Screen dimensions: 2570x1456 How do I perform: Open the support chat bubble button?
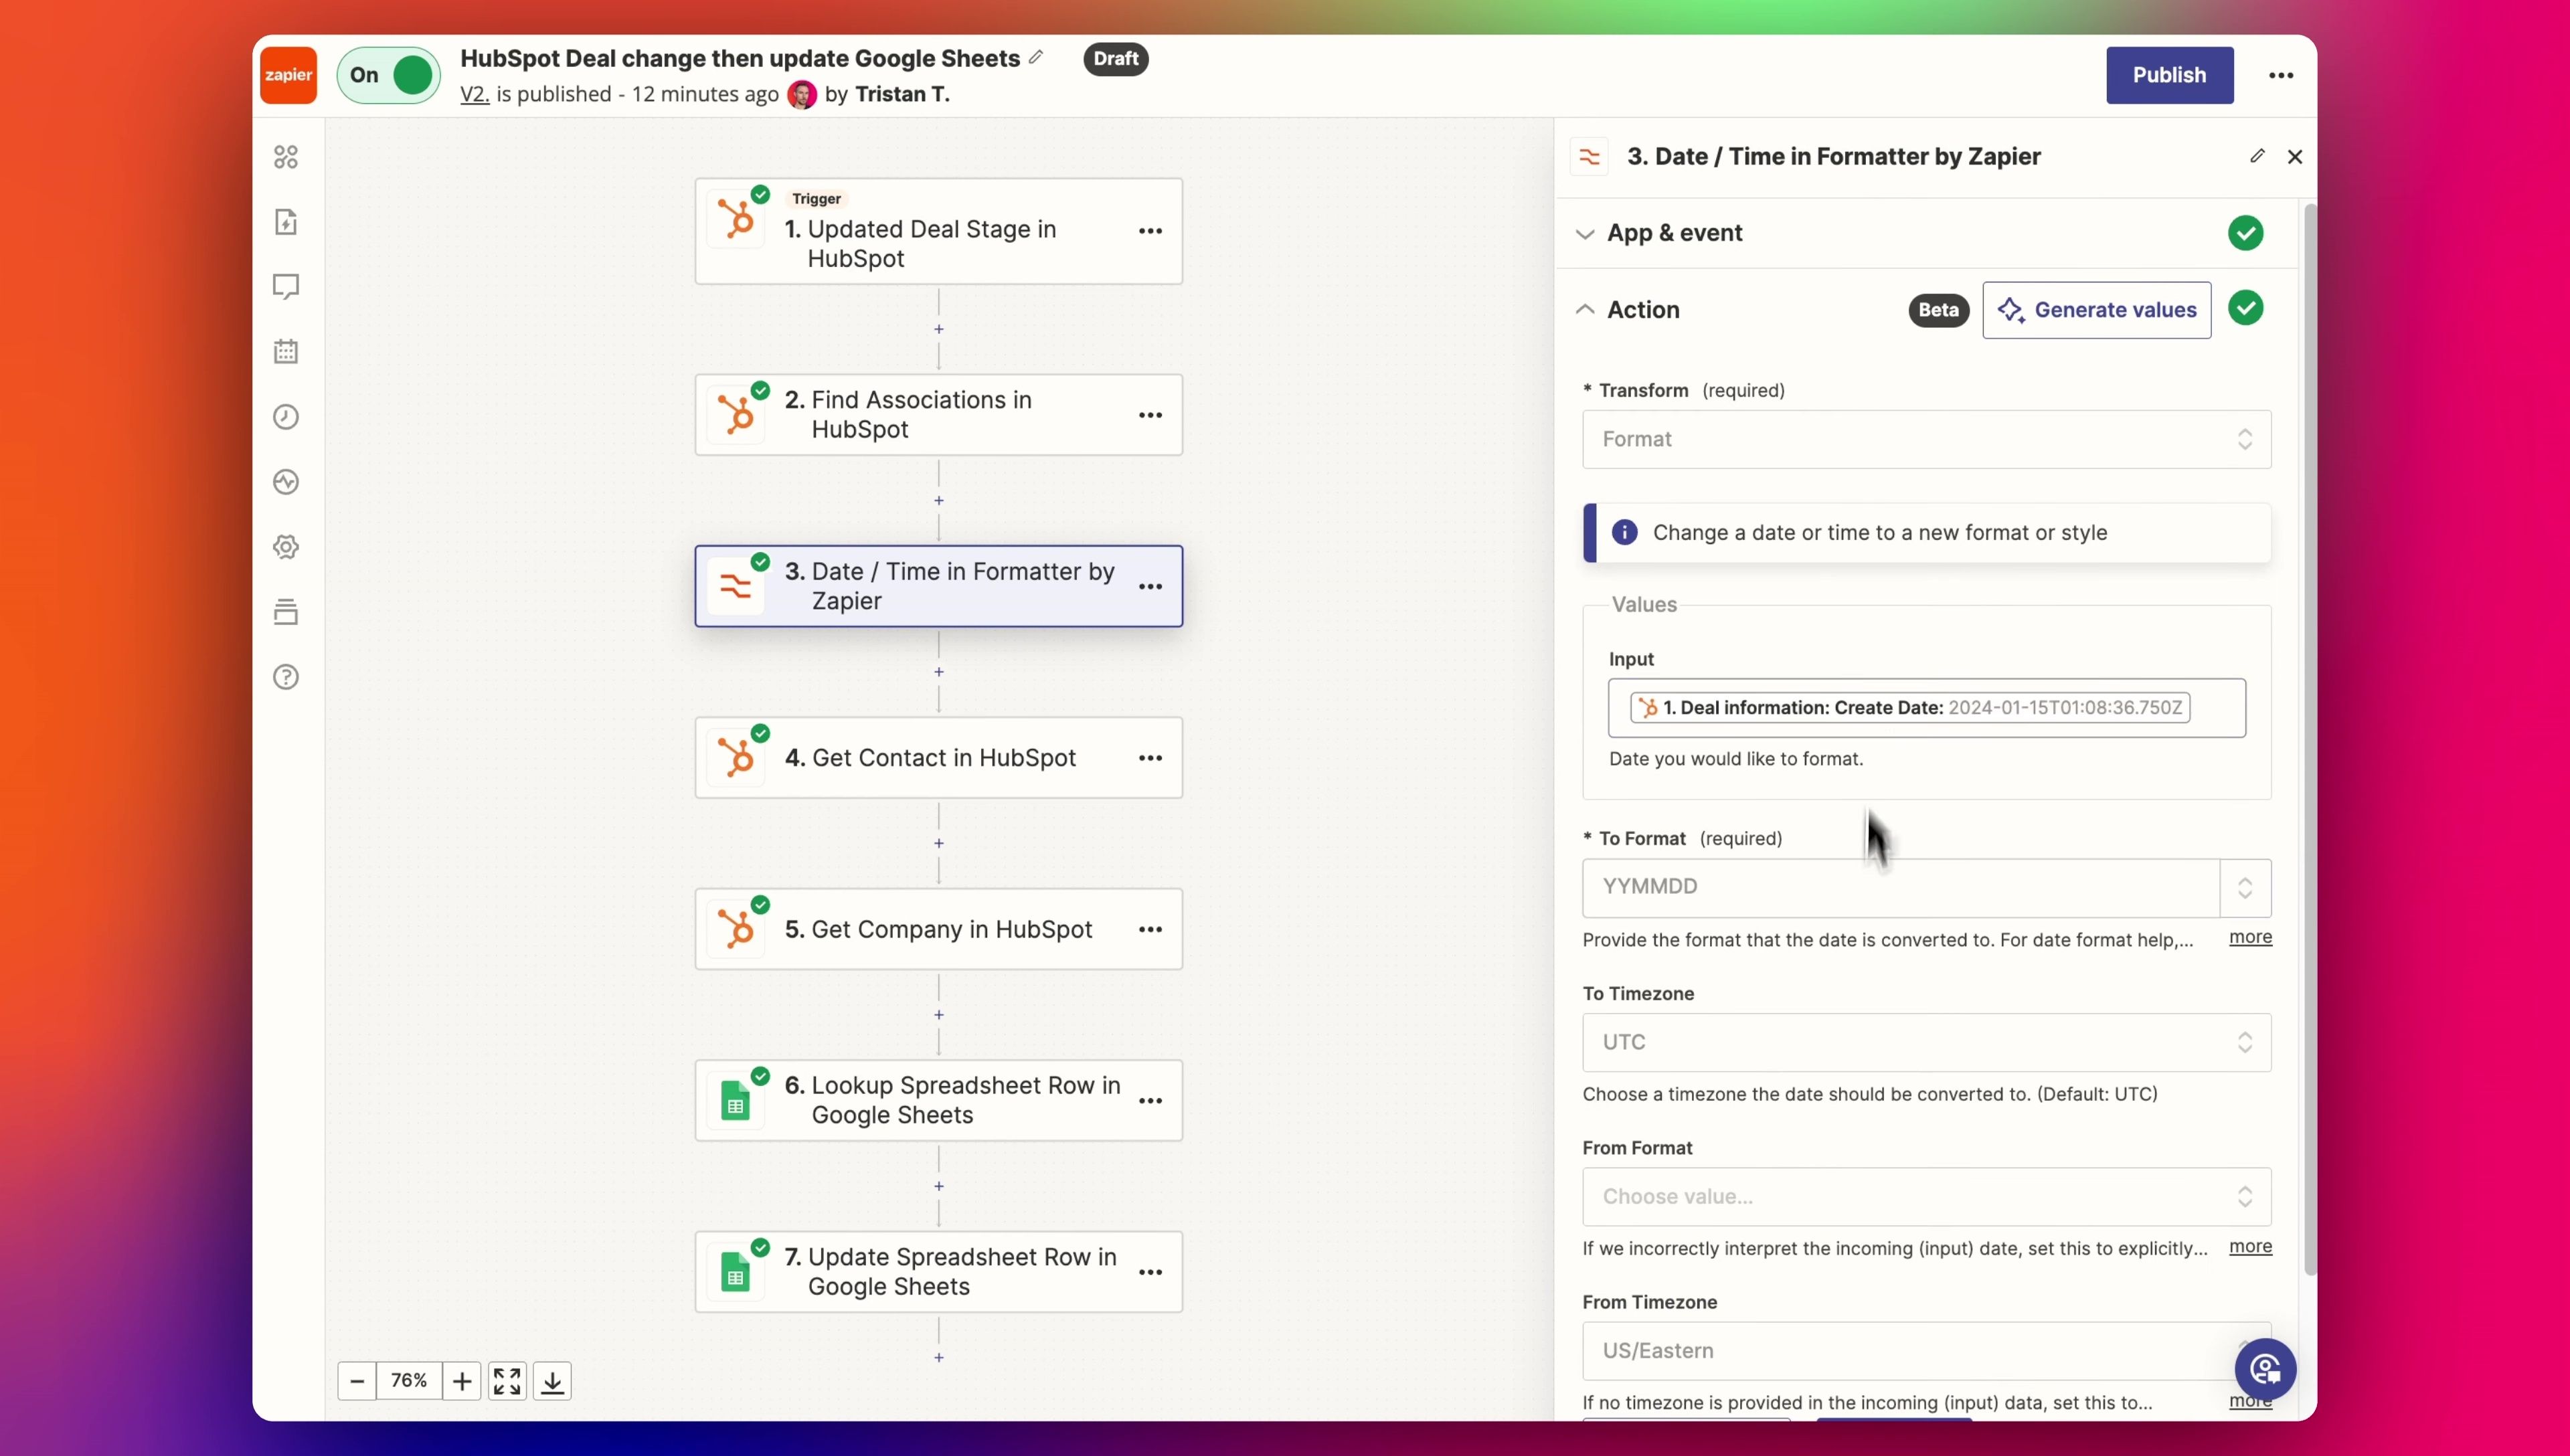(2265, 1369)
